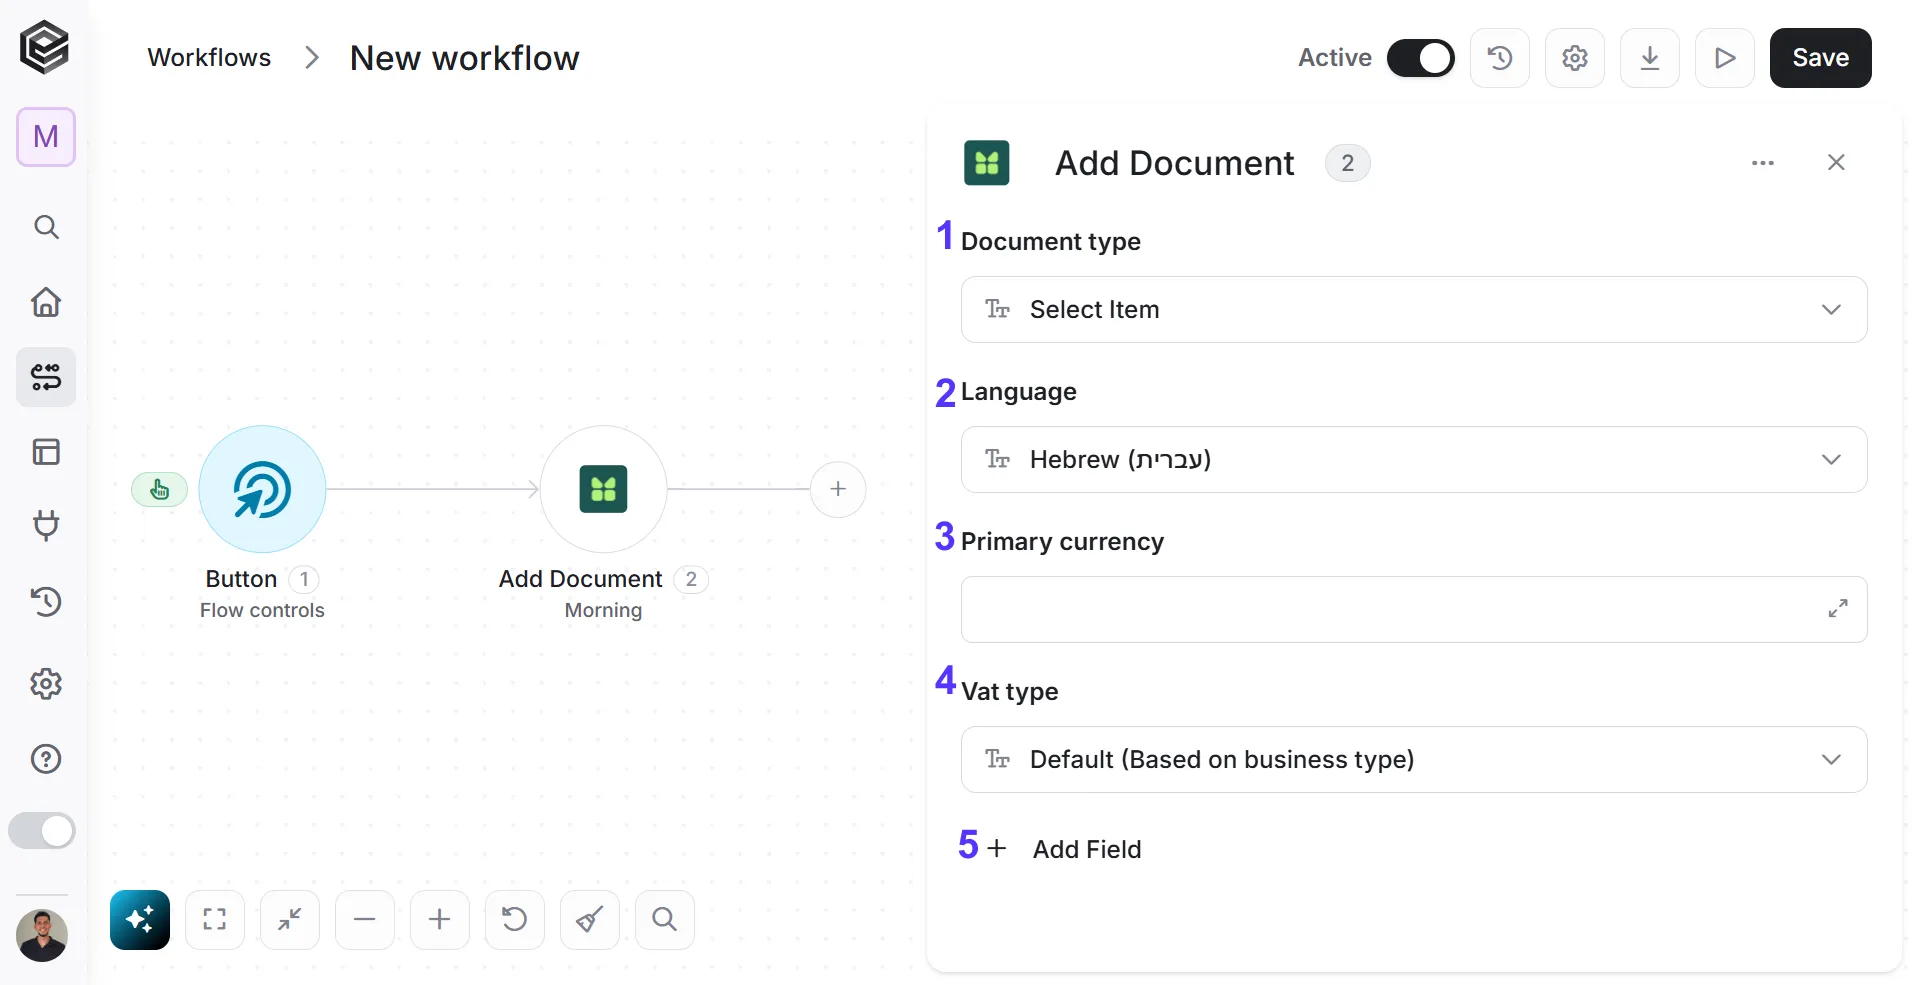
Task: Open the integrations plug icon
Action: 46,525
